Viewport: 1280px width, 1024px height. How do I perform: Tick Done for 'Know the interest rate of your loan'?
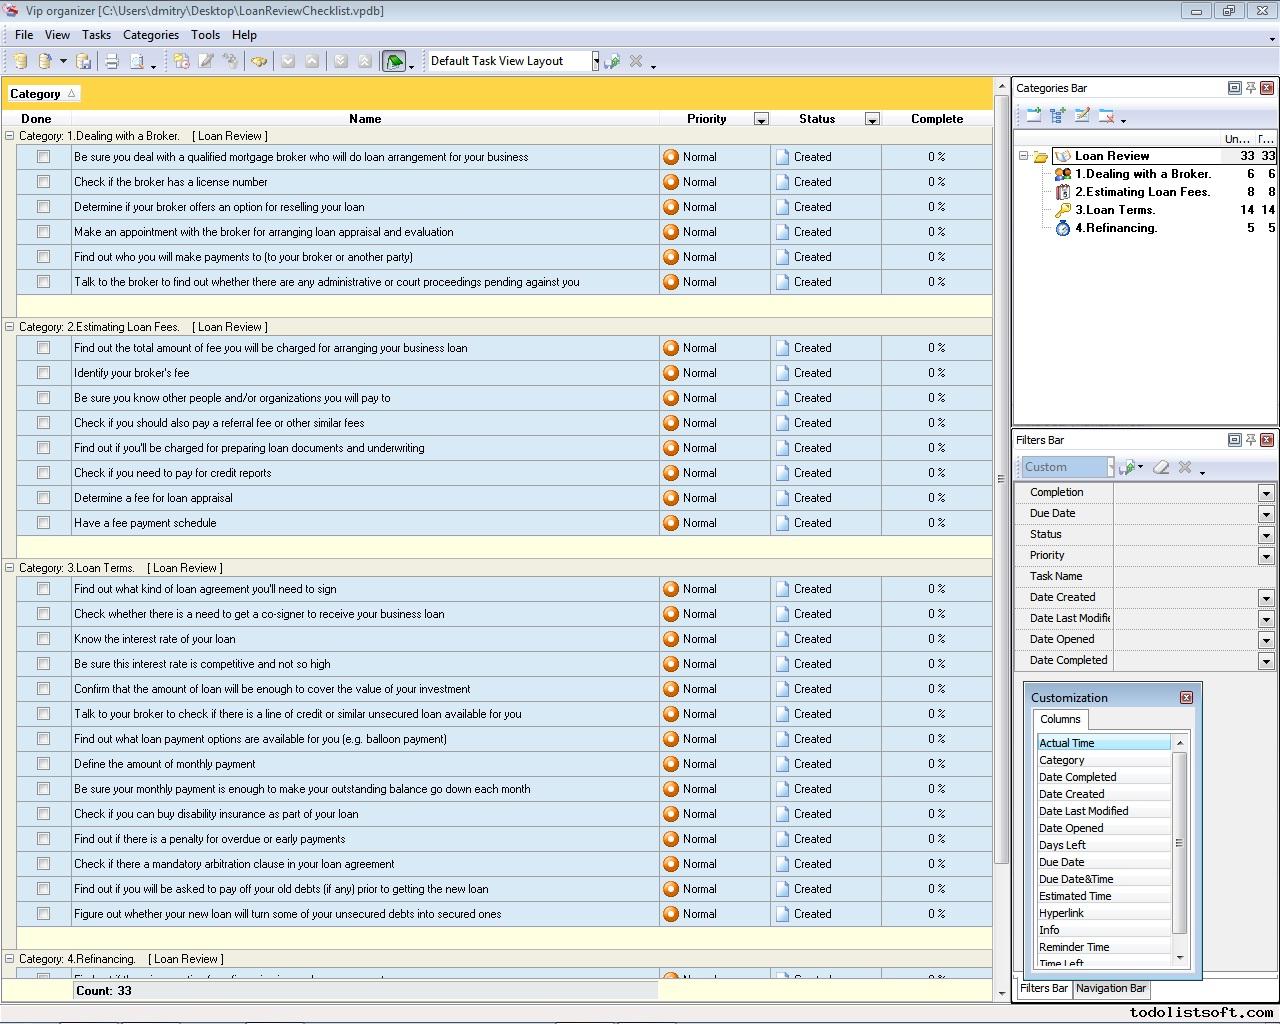[43, 639]
